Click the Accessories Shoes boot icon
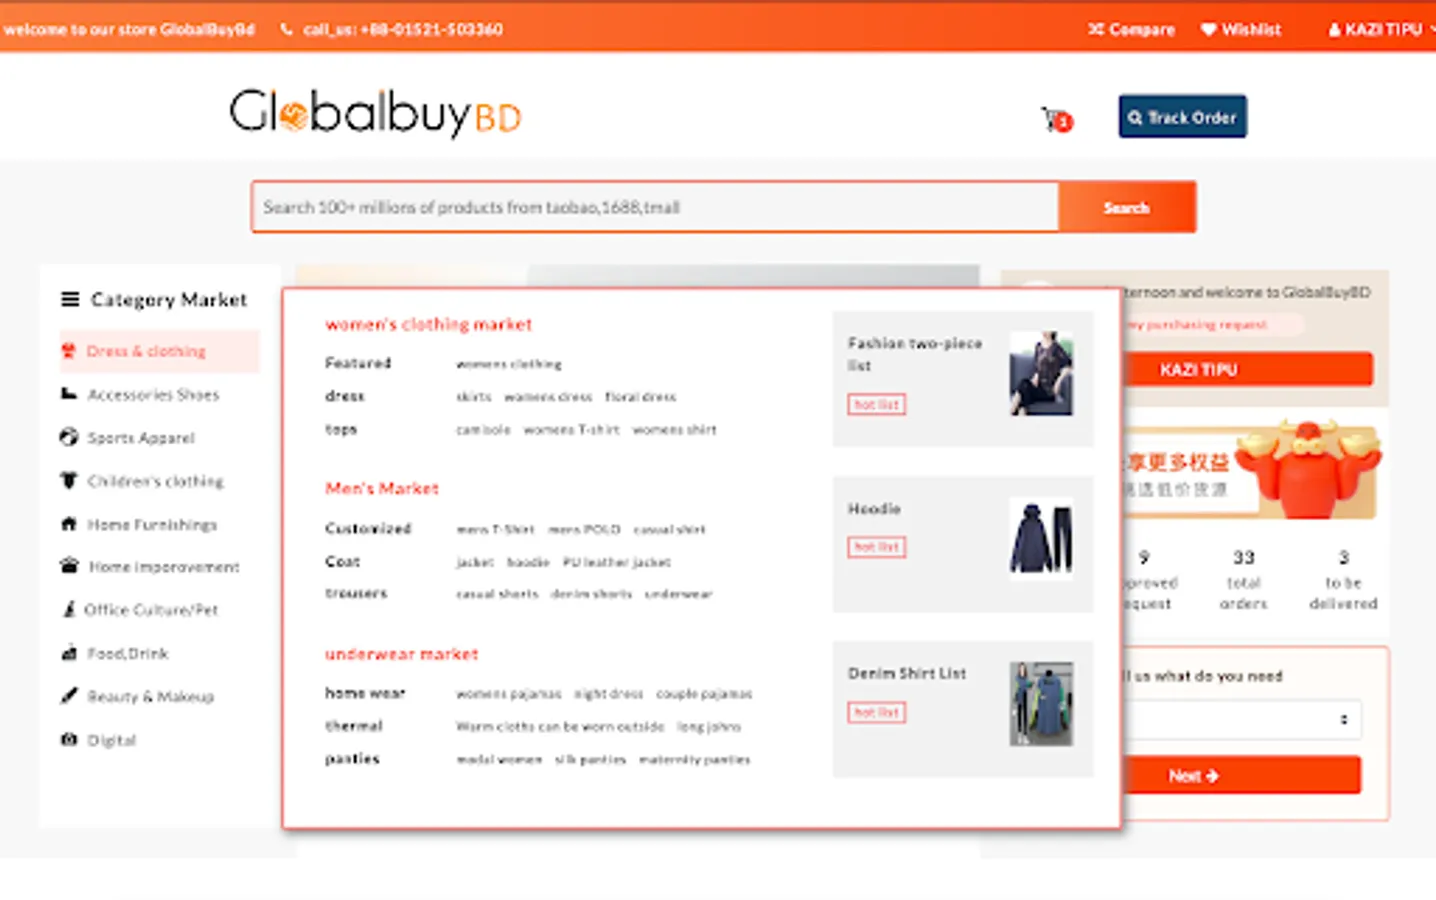1436x900 pixels. [x=68, y=394]
